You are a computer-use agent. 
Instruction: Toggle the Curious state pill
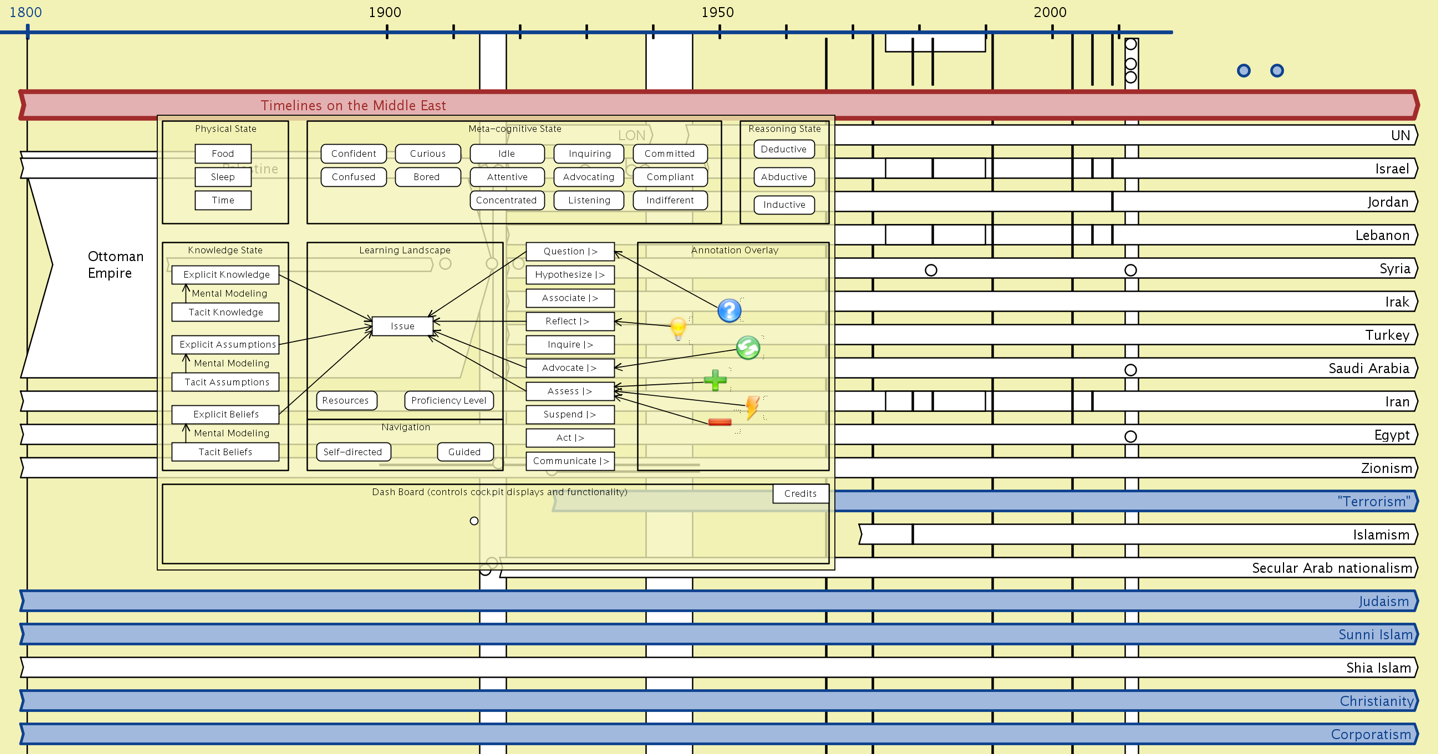[428, 154]
